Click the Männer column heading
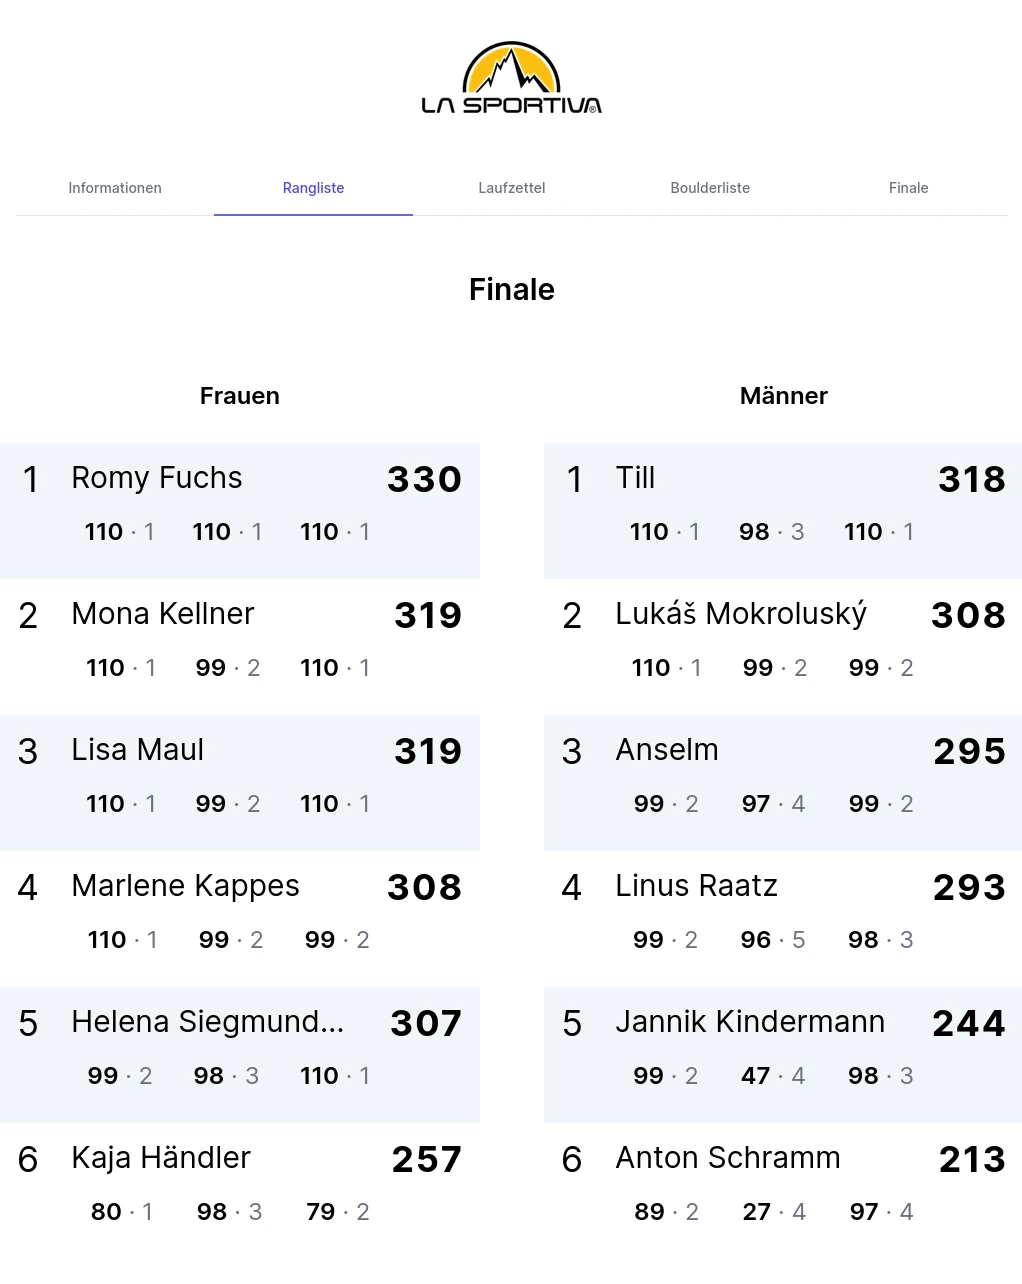Screen dimensions: 1022x1284 [x=784, y=396]
